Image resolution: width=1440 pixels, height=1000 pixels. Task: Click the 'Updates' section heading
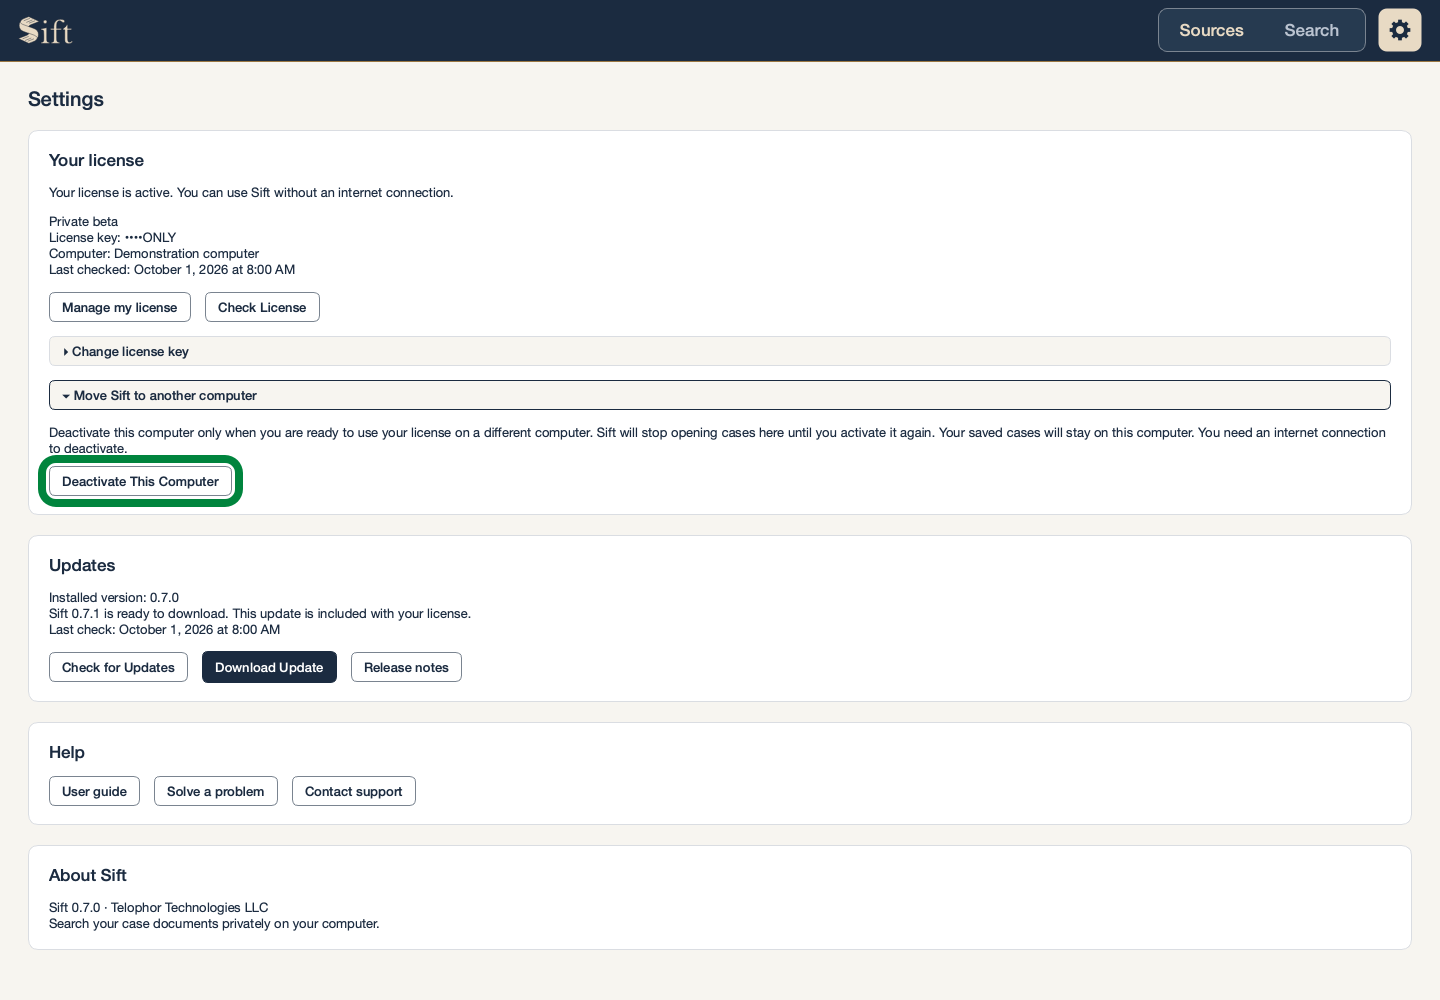(x=82, y=565)
